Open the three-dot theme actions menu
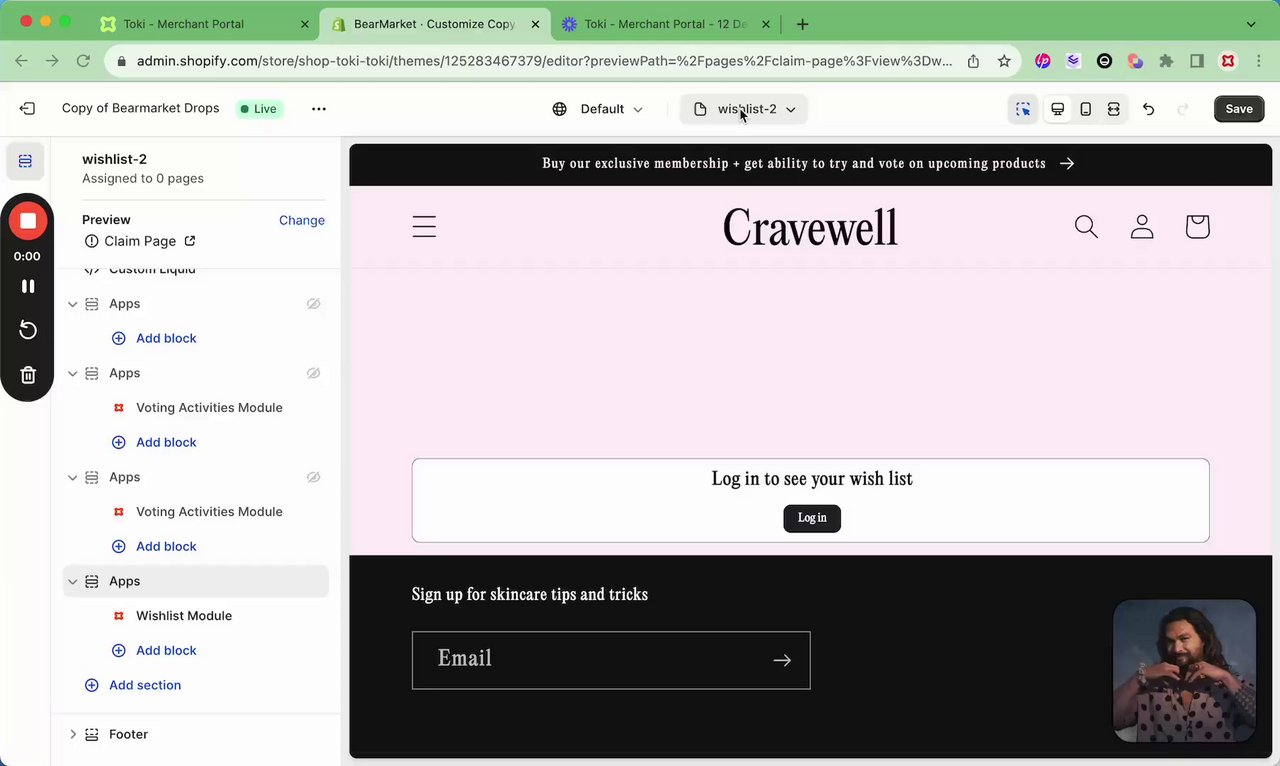 [318, 109]
